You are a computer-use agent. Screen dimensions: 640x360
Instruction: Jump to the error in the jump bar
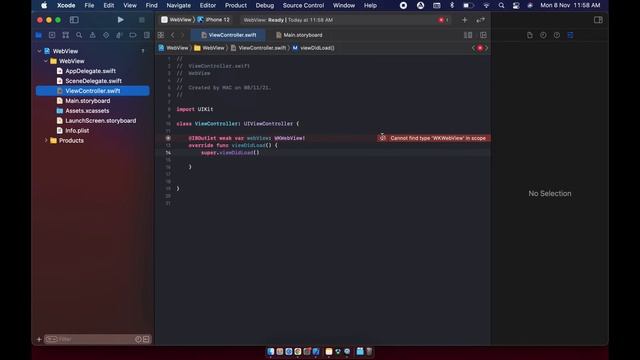[x=480, y=48]
